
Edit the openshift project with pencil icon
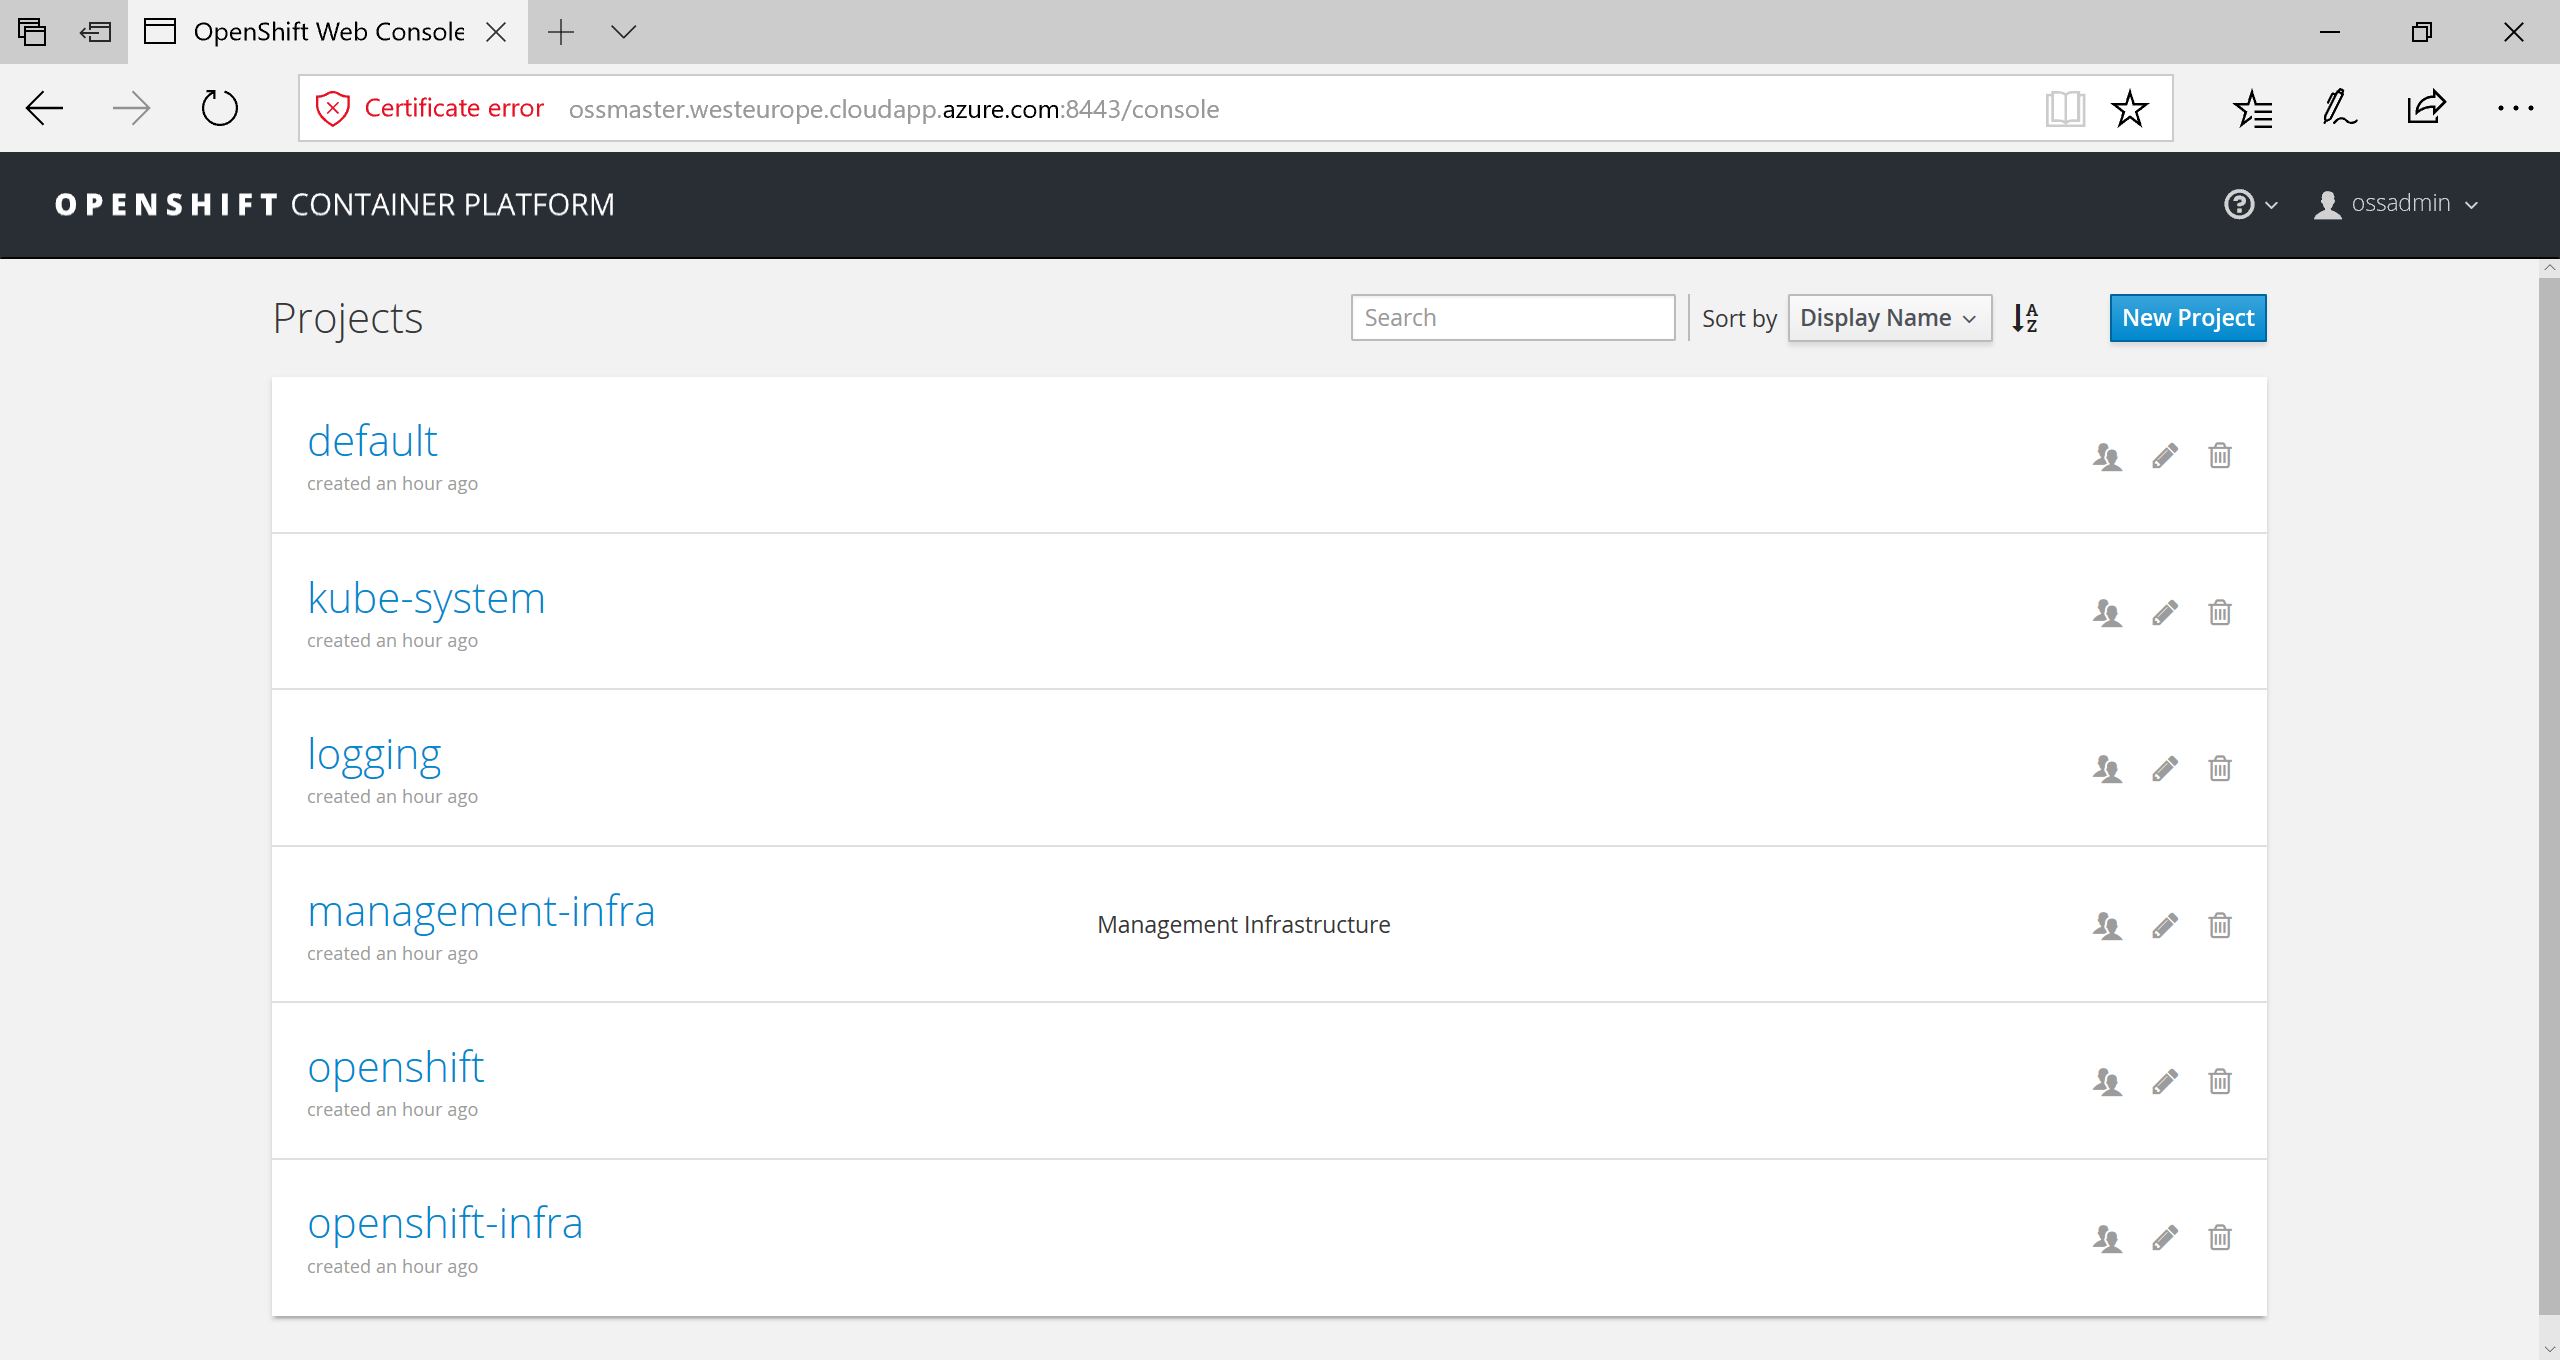coord(2165,1082)
